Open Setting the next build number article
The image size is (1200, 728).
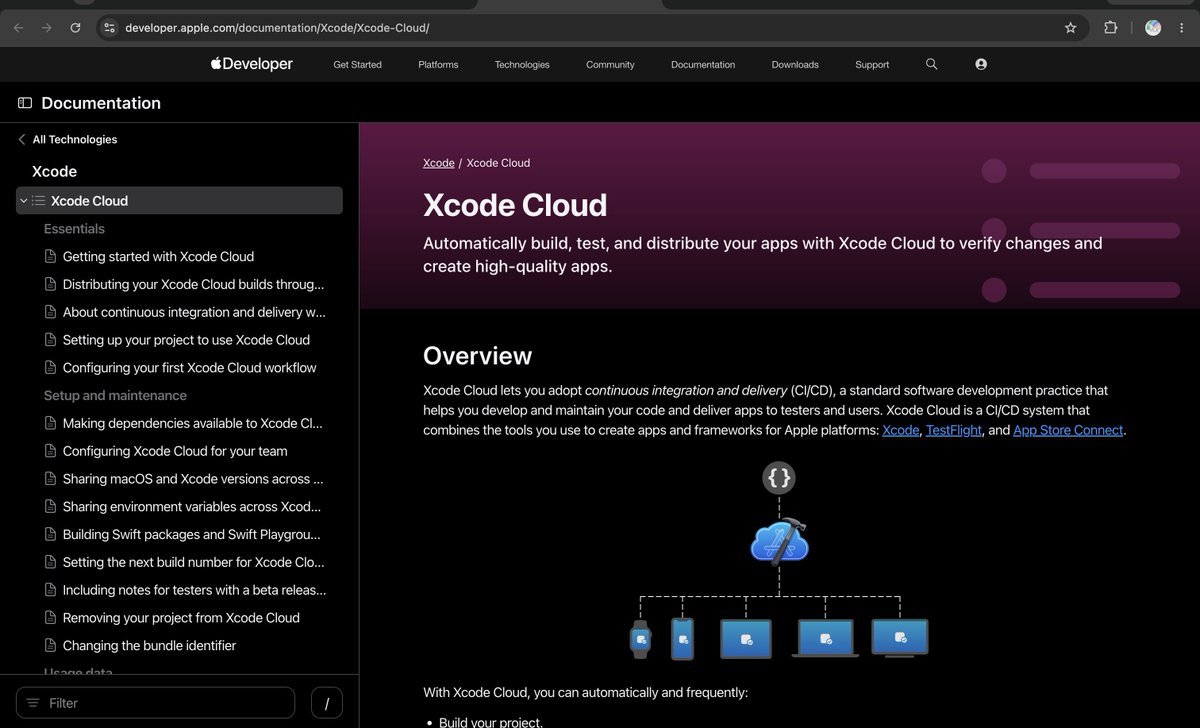(x=193, y=563)
